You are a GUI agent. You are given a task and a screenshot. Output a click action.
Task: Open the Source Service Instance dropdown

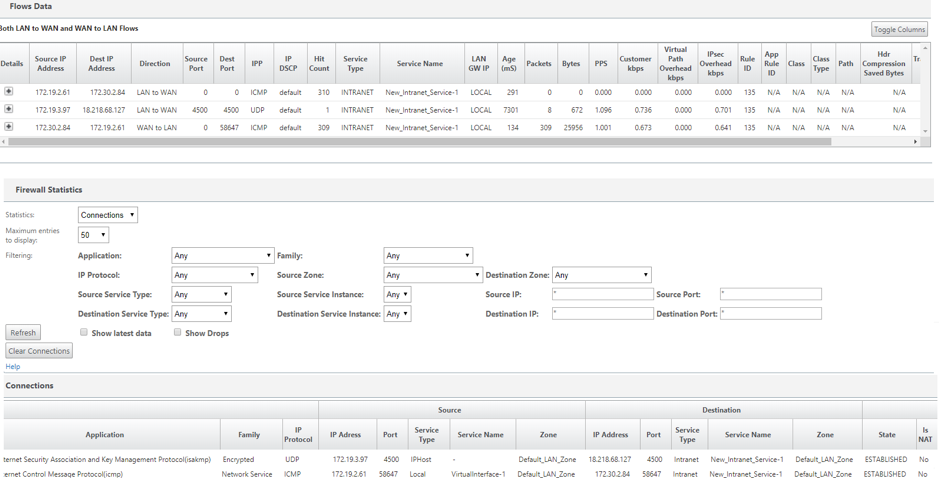click(397, 294)
